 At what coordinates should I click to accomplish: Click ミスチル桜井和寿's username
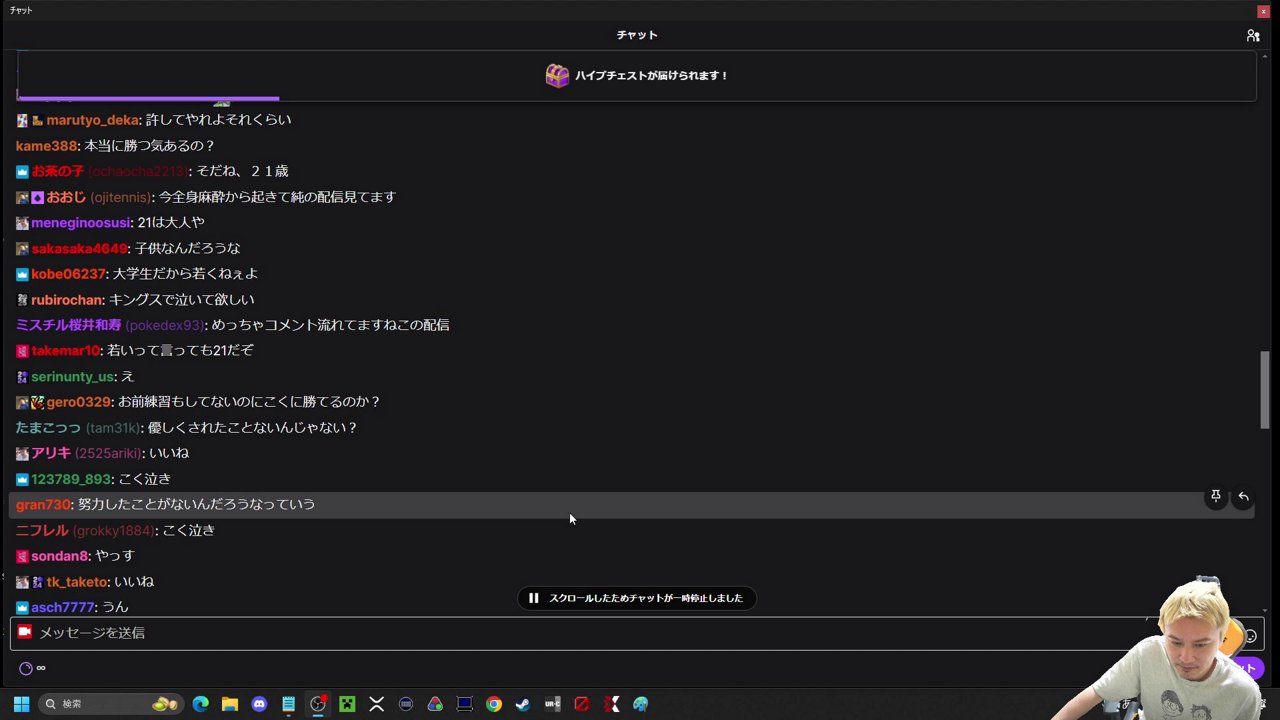pos(67,324)
